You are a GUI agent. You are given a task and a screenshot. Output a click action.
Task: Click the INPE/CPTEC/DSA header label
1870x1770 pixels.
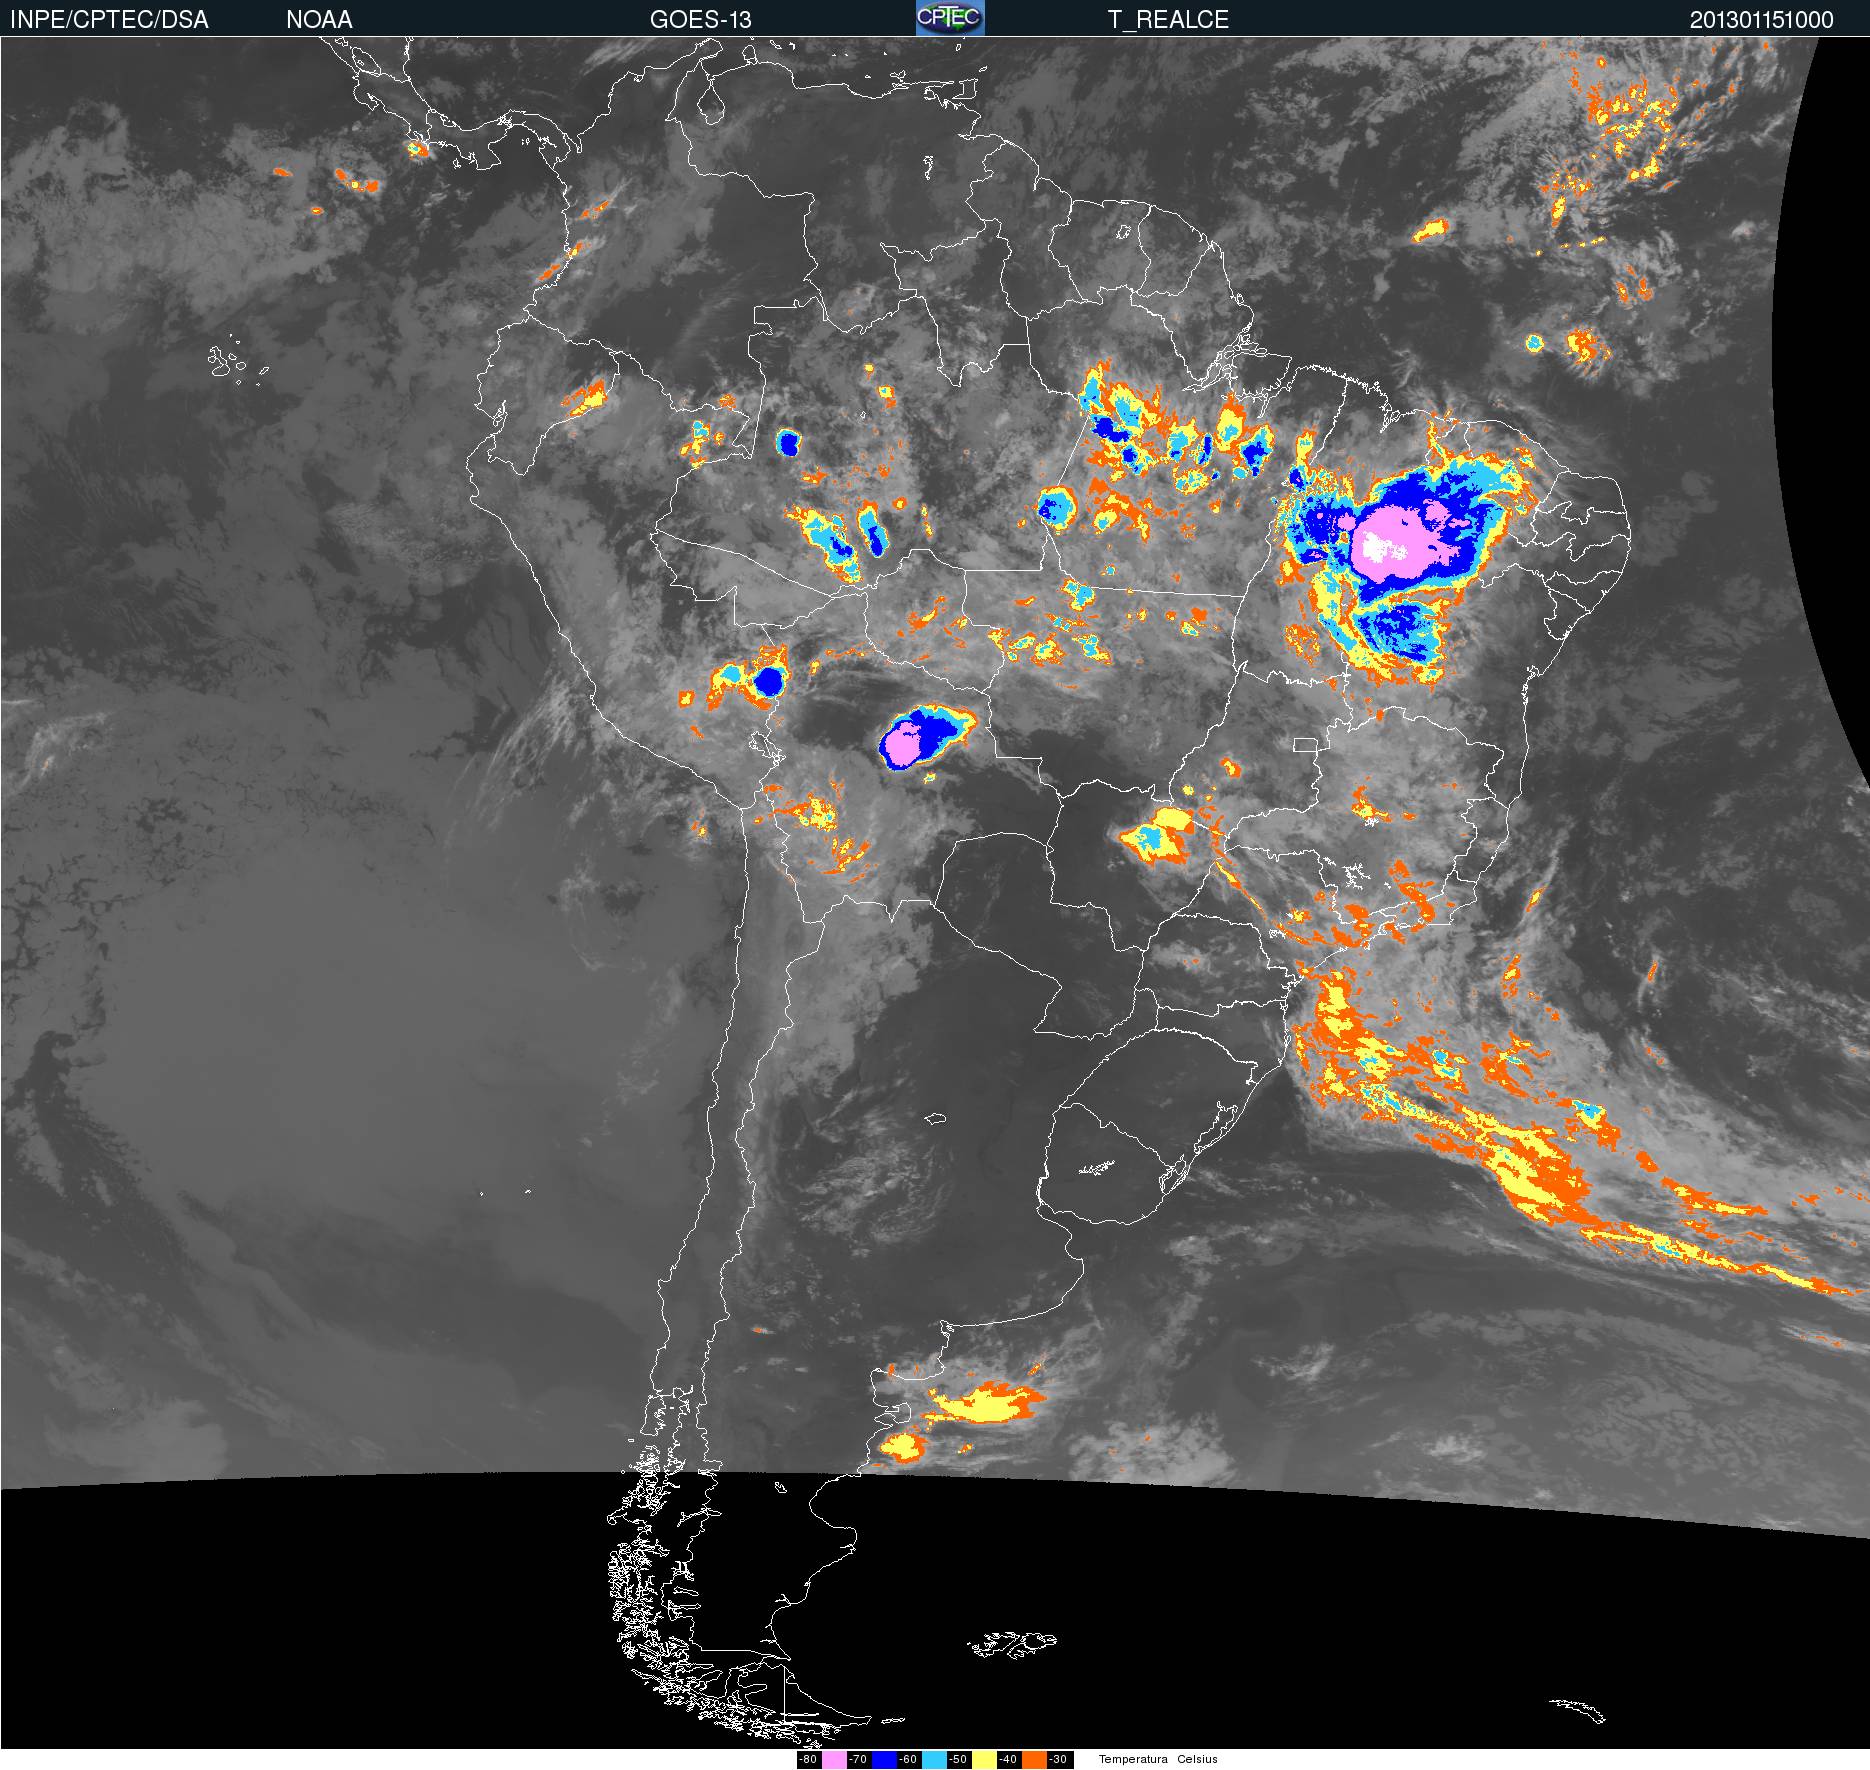pos(109,20)
